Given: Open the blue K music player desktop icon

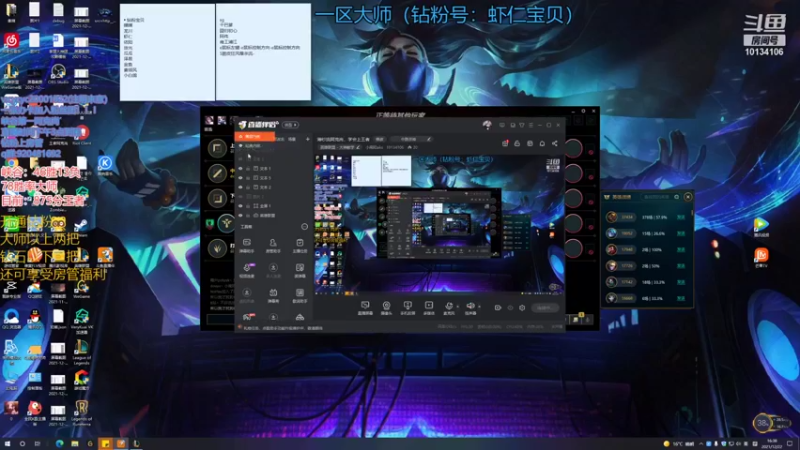Looking at the screenshot, I should [105, 163].
